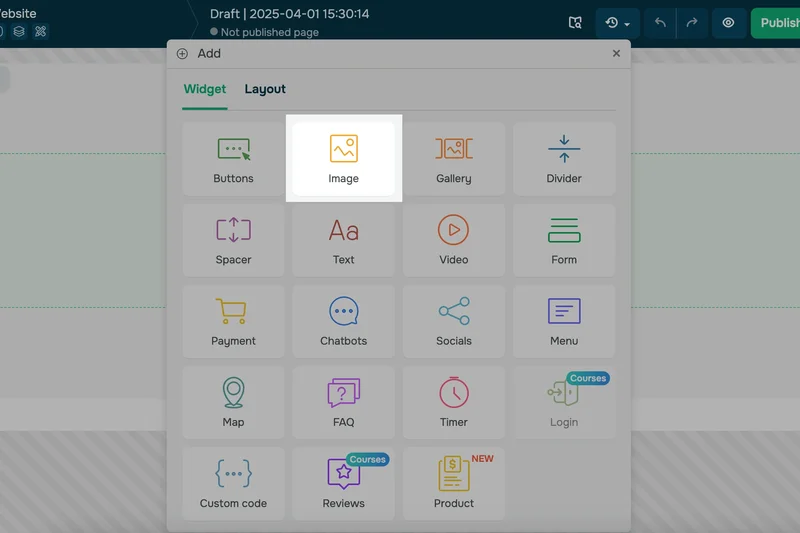Preview the page with eye icon
Image resolution: width=800 pixels, height=533 pixels.
tap(728, 23)
